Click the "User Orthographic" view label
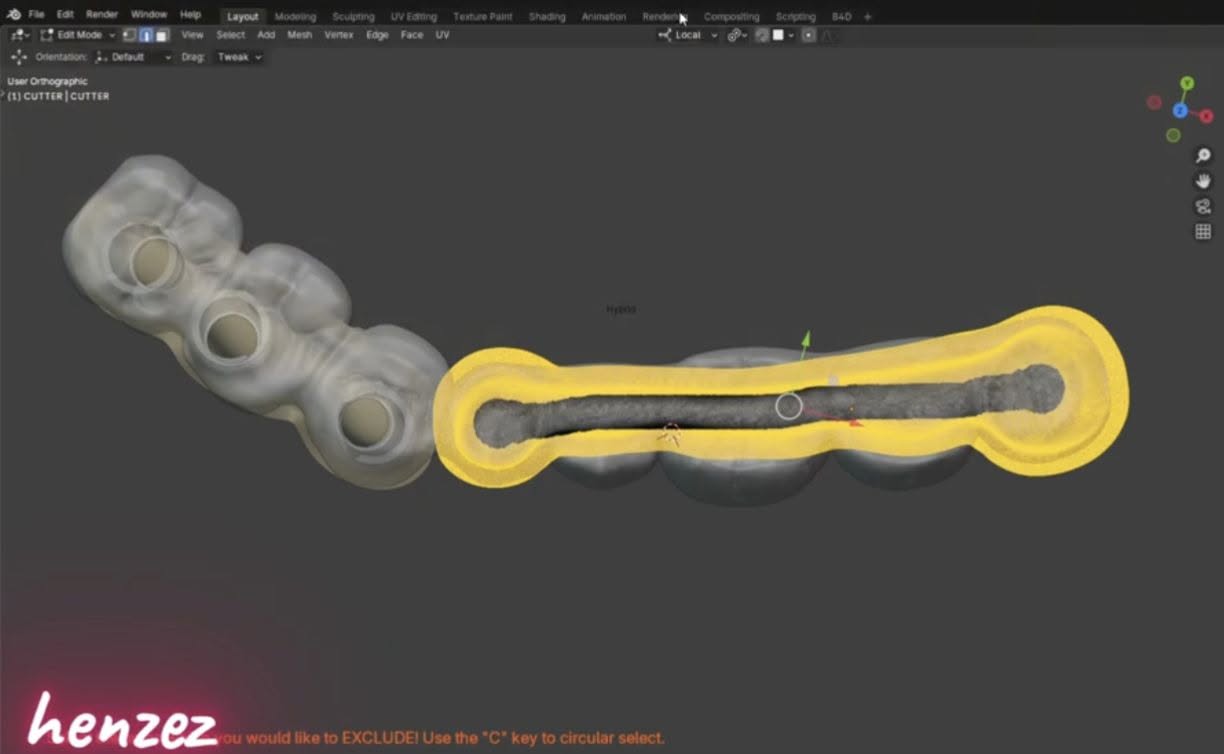1224x754 pixels. pos(47,81)
